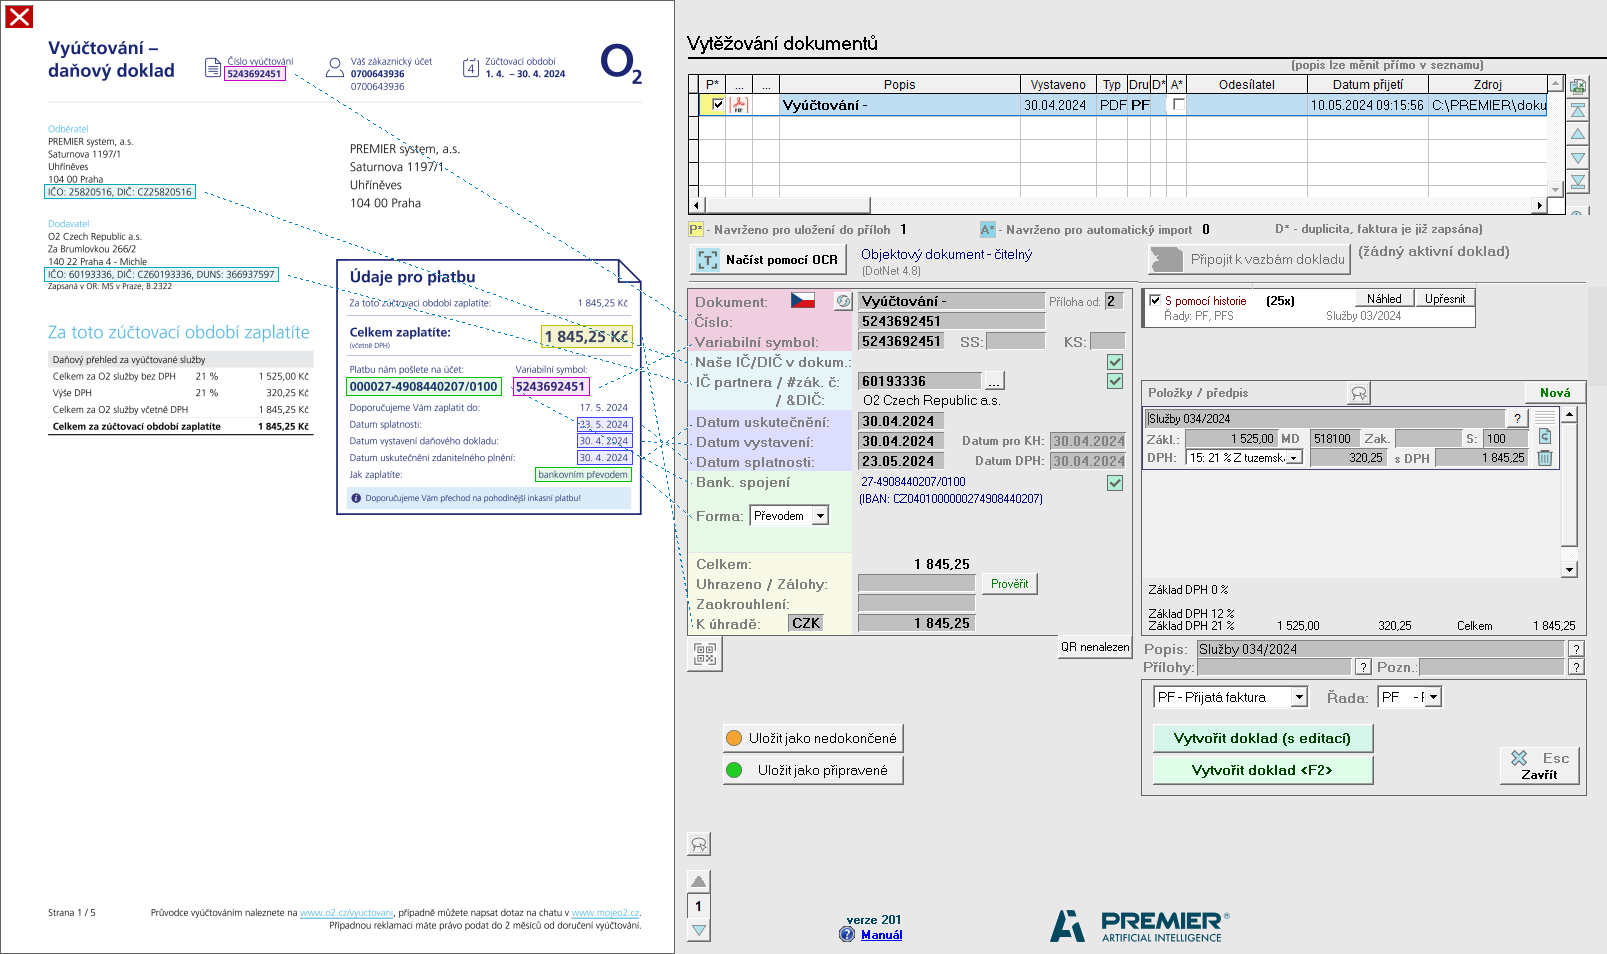Click the SS input field
The height and width of the screenshot is (954, 1607).
pyautogui.click(x=1015, y=341)
